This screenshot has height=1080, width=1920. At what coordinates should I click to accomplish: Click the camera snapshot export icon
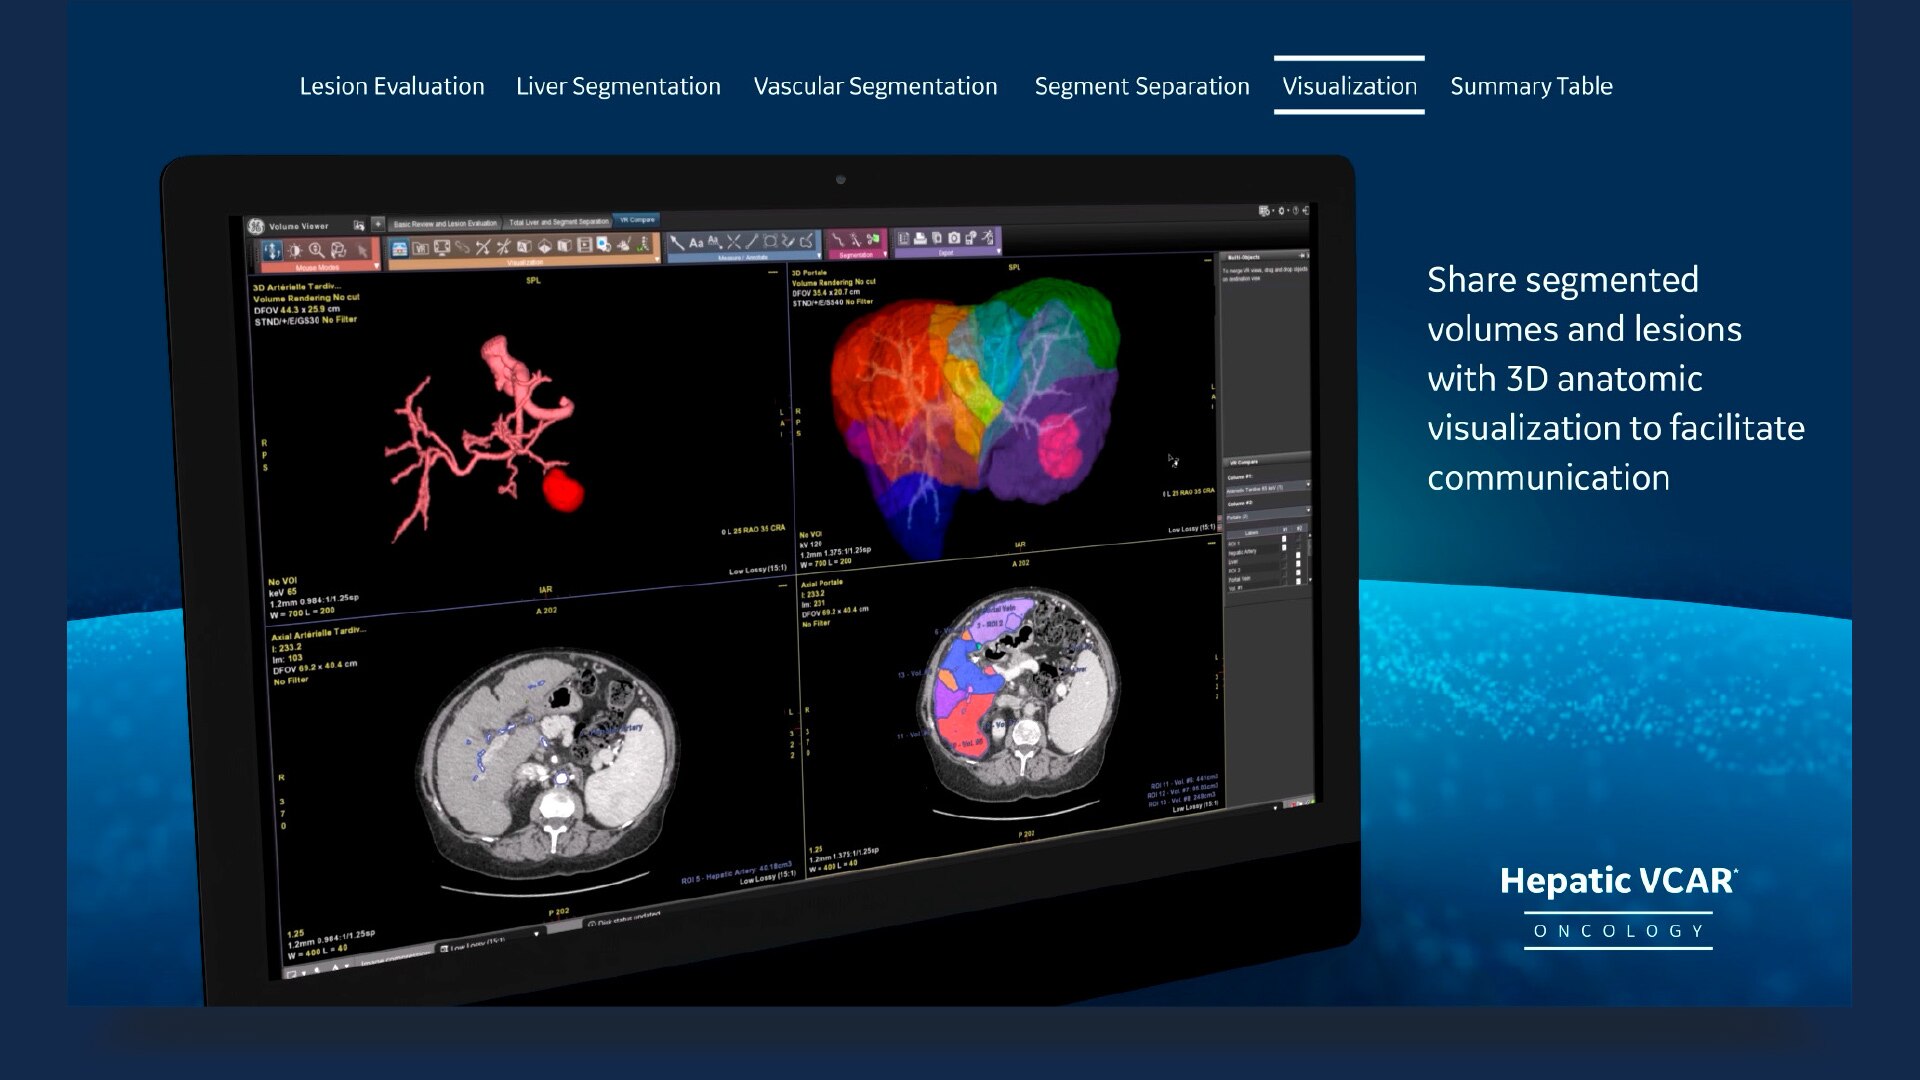click(954, 238)
